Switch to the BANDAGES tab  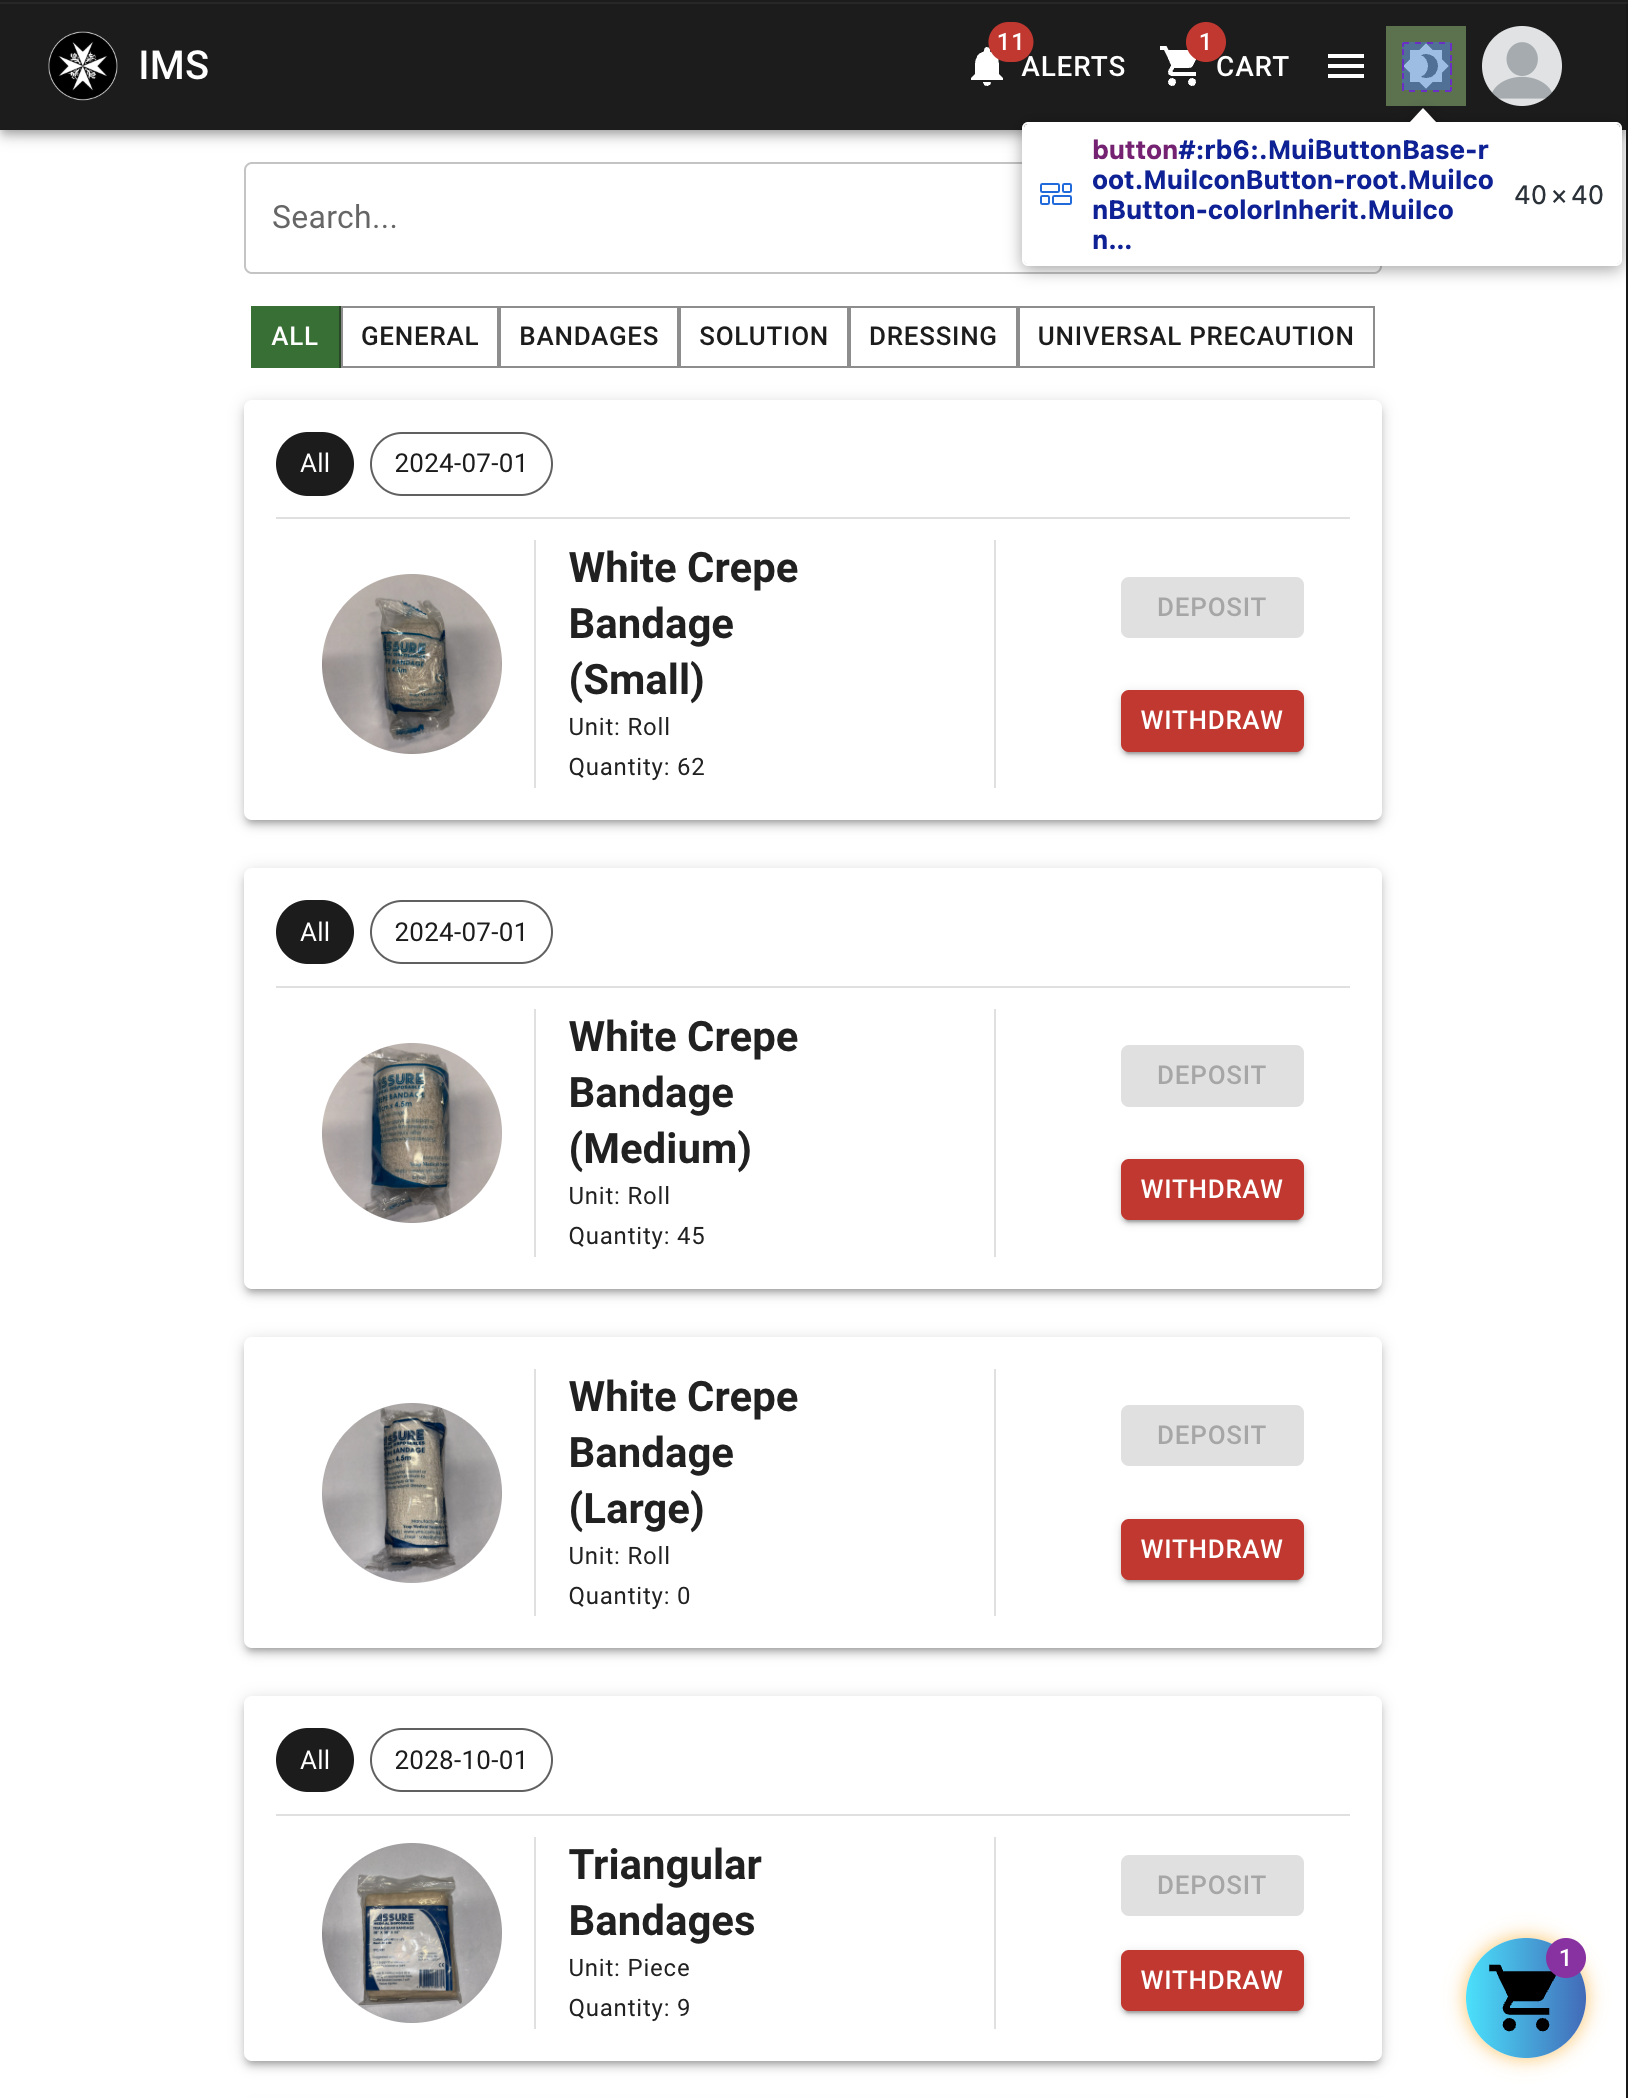[589, 337]
